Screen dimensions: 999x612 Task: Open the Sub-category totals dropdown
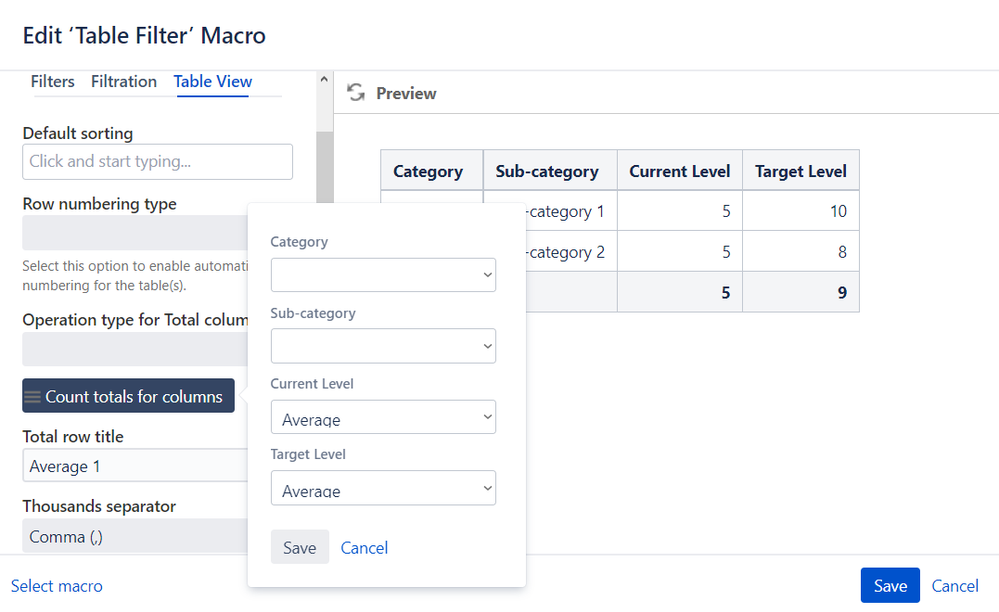(x=383, y=346)
